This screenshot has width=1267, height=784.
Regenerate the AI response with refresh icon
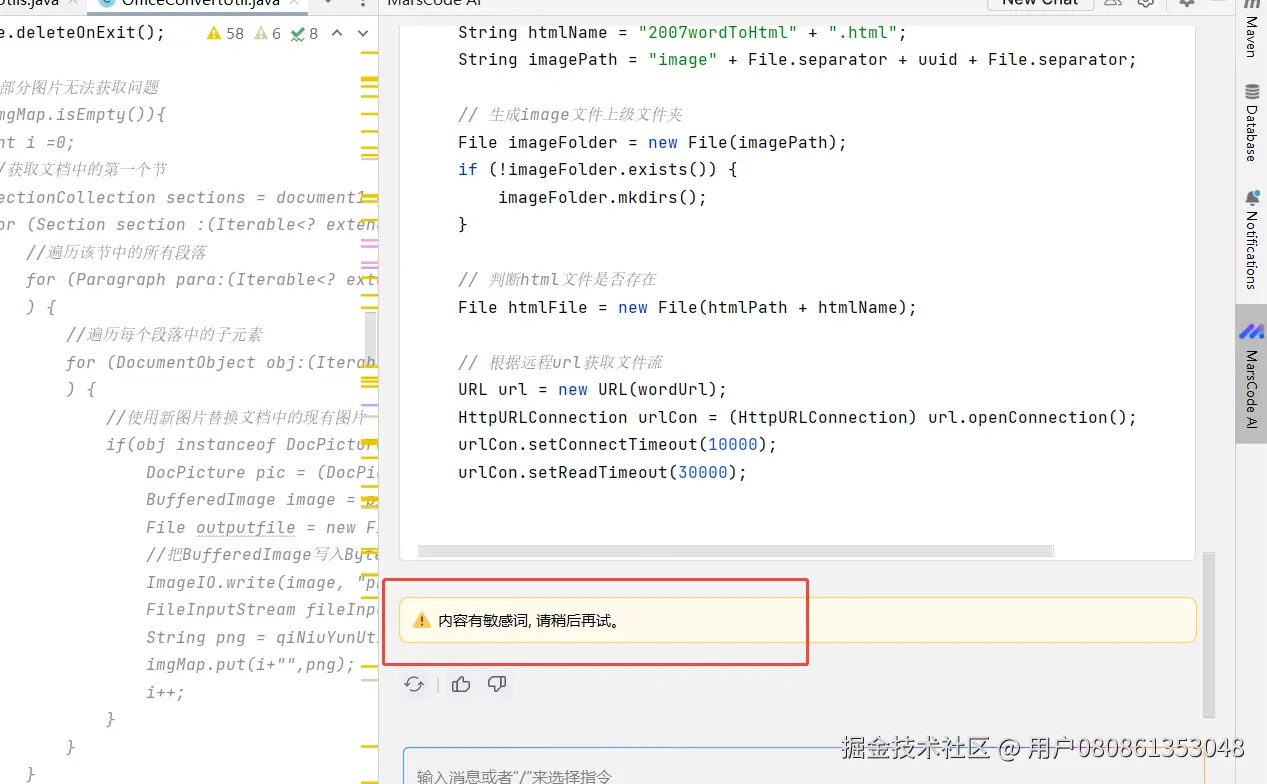tap(414, 684)
